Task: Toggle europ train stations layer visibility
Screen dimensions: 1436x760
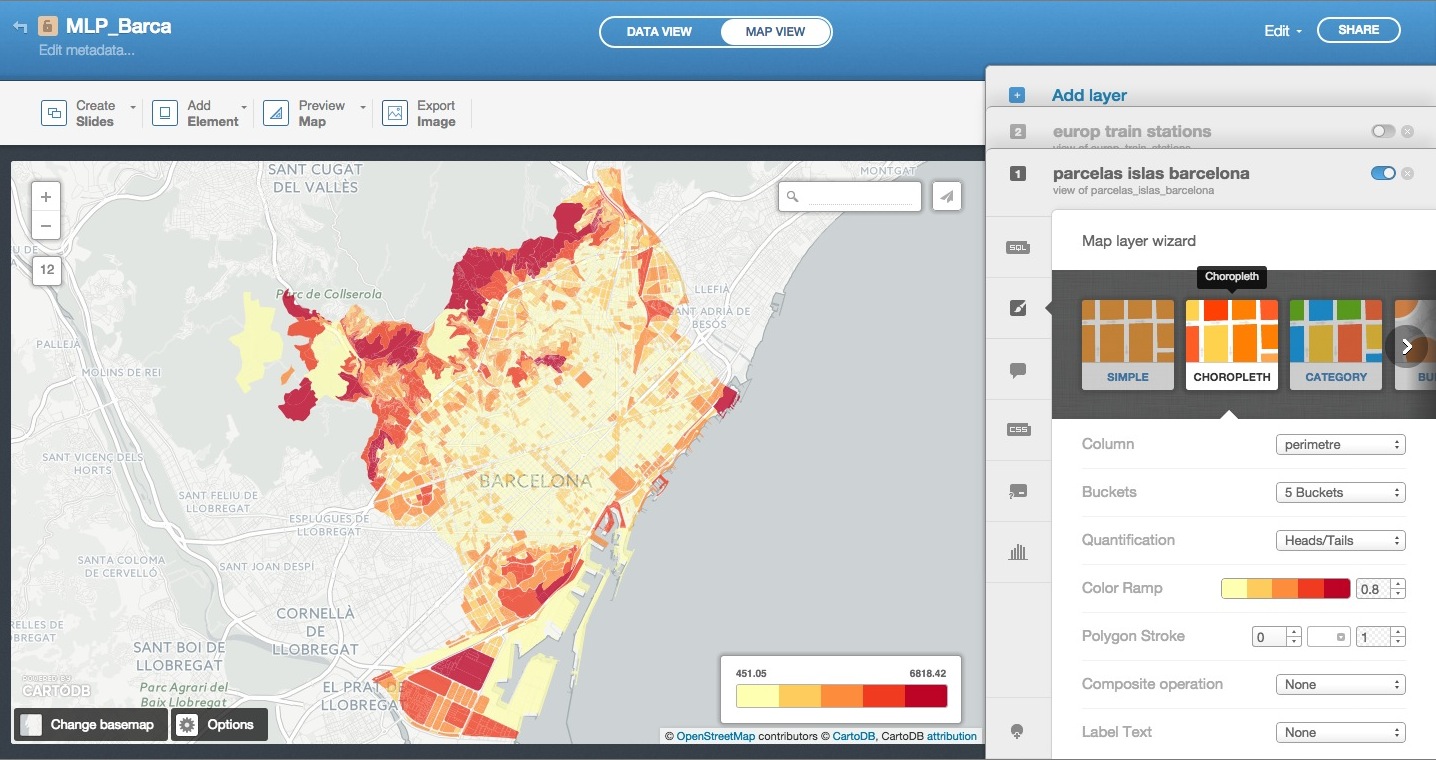Action: 1382,131
